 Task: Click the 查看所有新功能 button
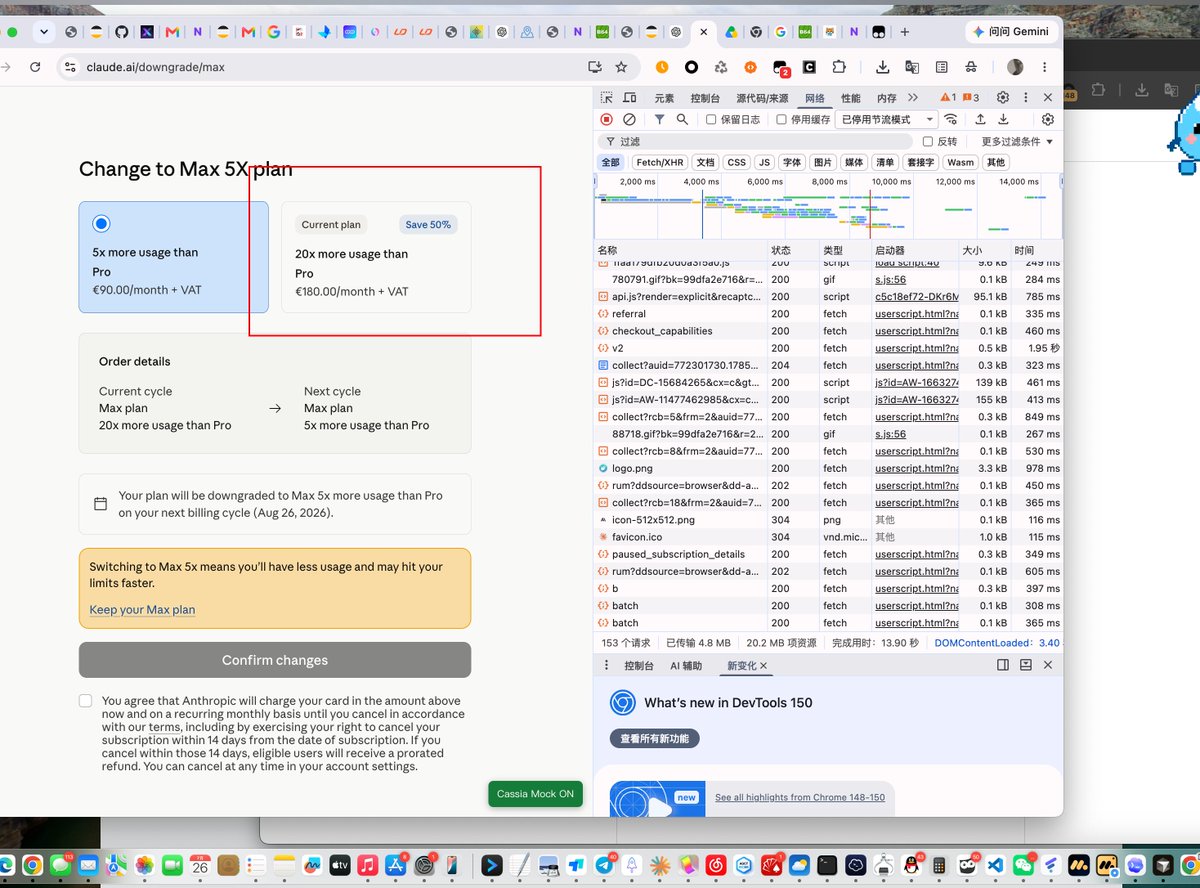tap(655, 738)
